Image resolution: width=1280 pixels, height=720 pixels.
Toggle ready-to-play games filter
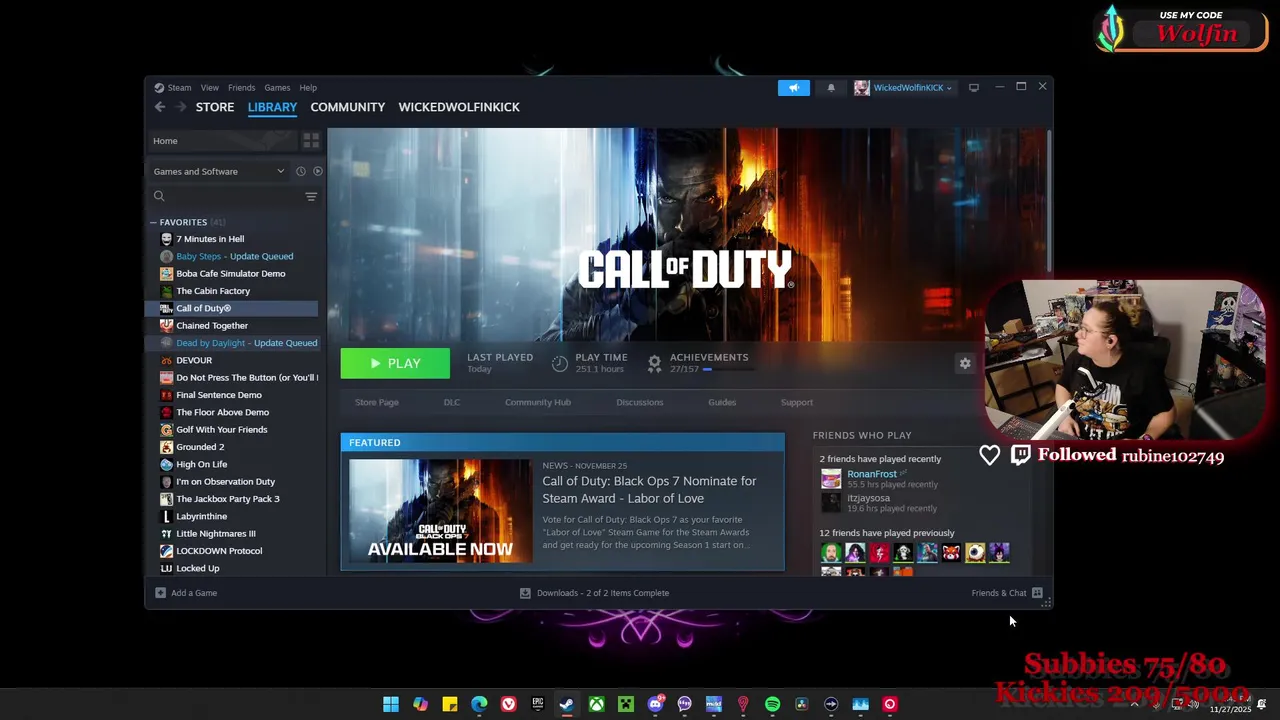pos(318,171)
